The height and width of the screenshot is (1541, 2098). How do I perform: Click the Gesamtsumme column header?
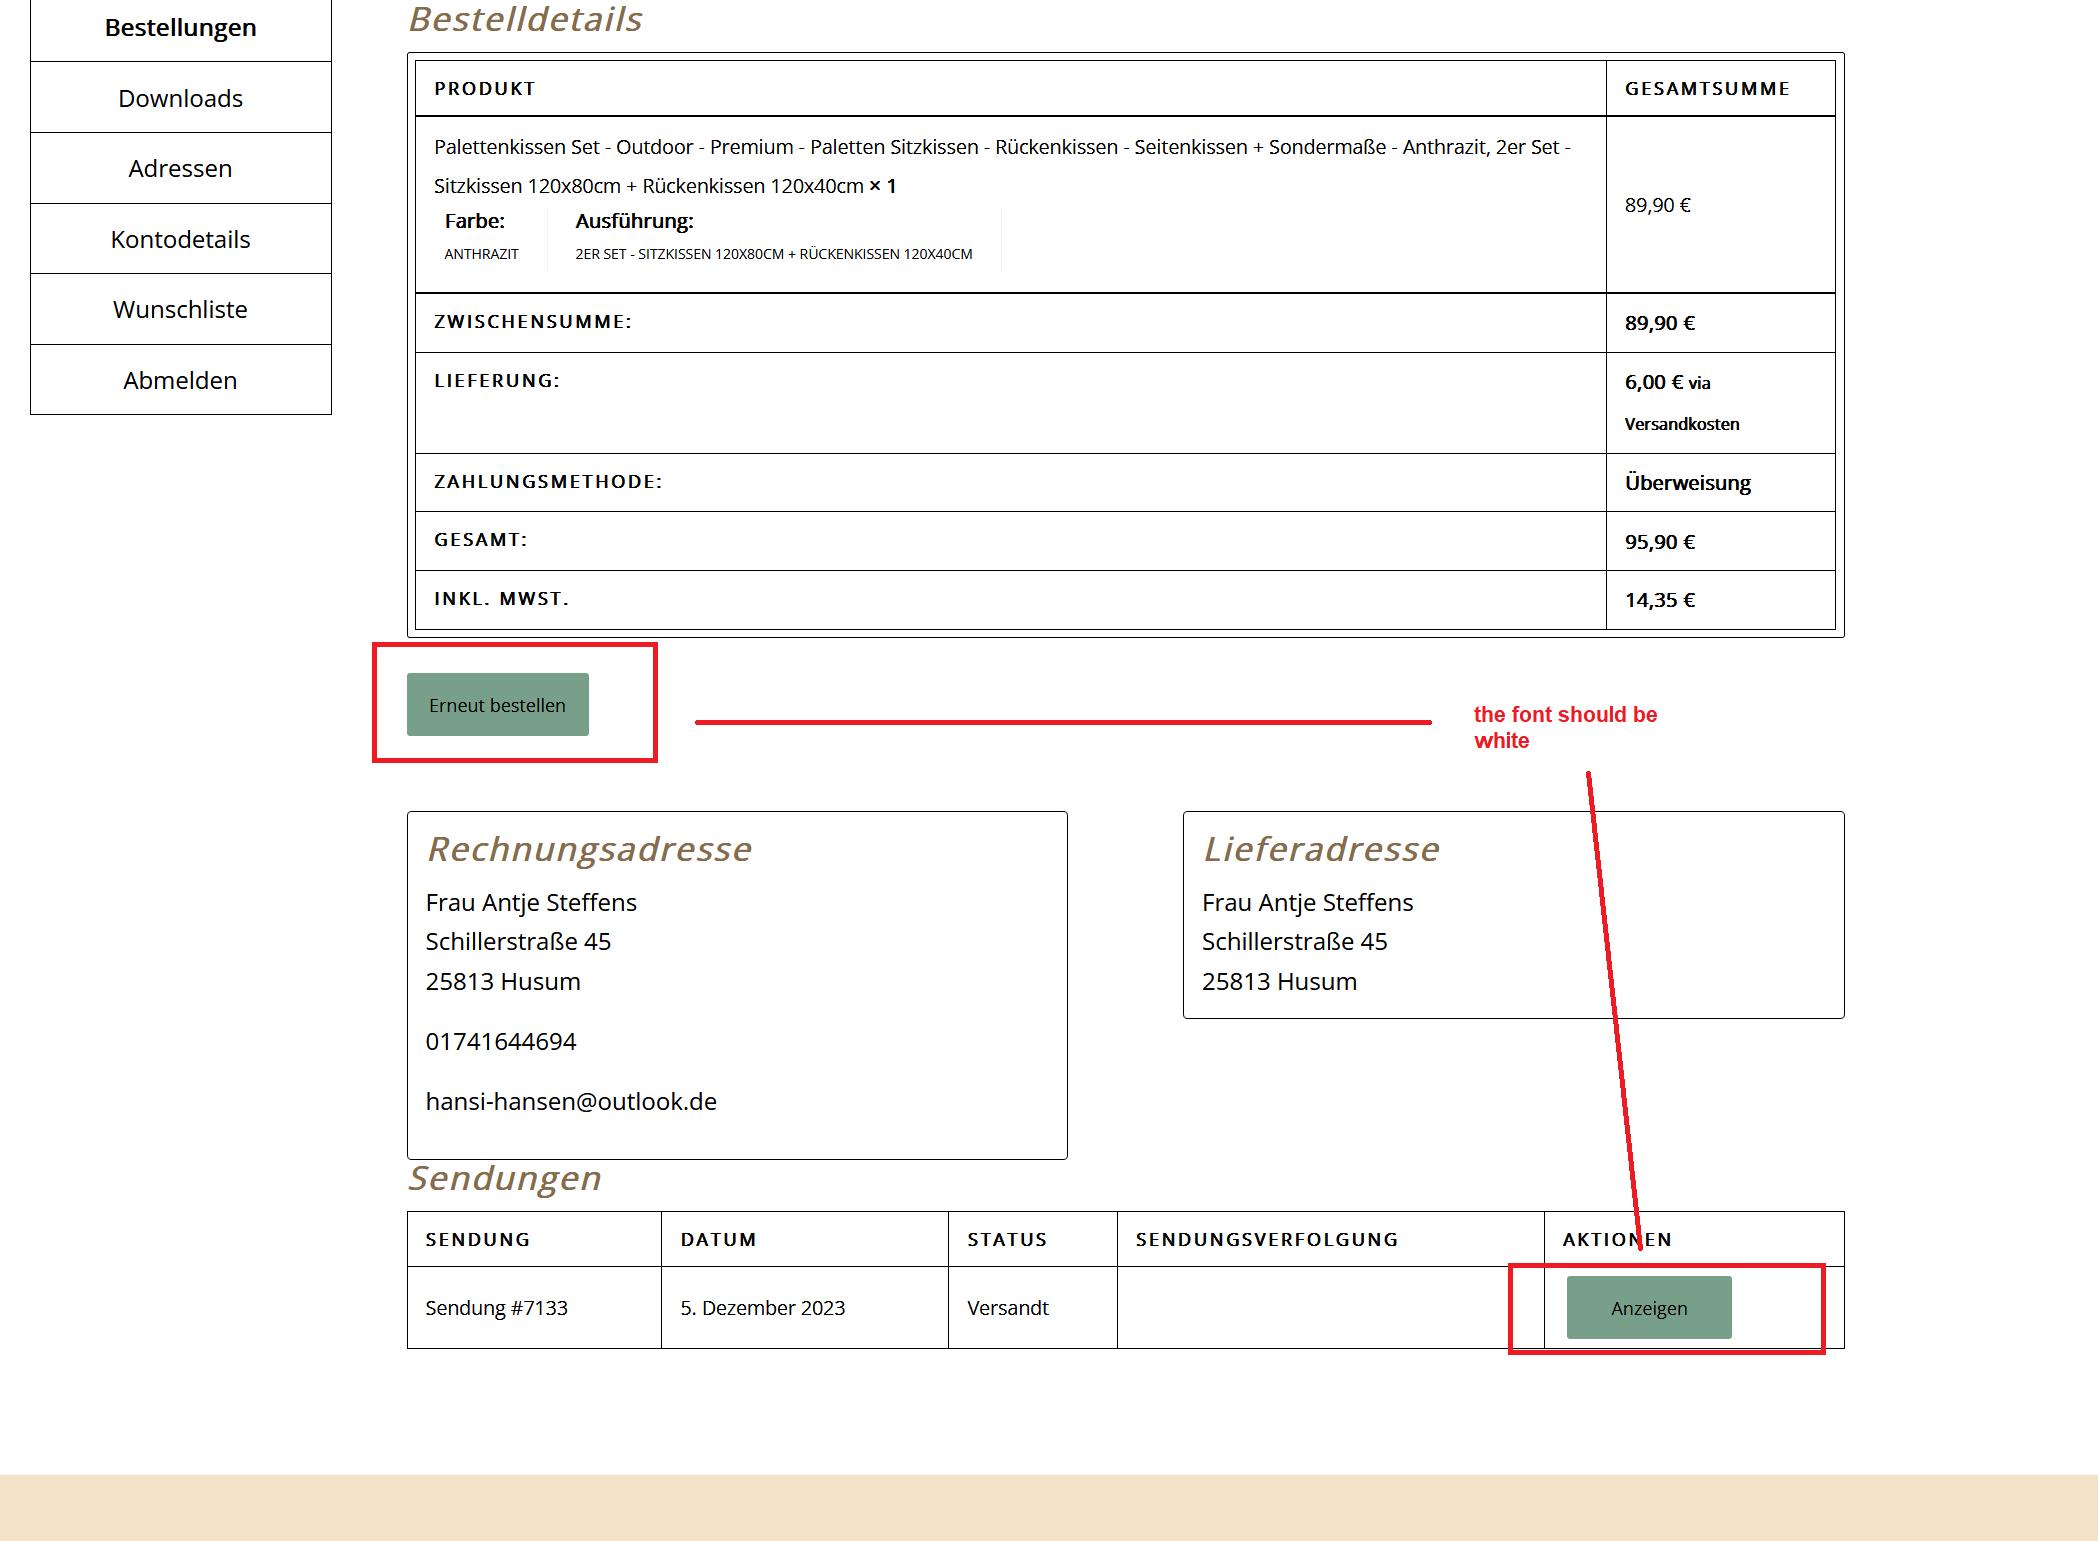1707,89
